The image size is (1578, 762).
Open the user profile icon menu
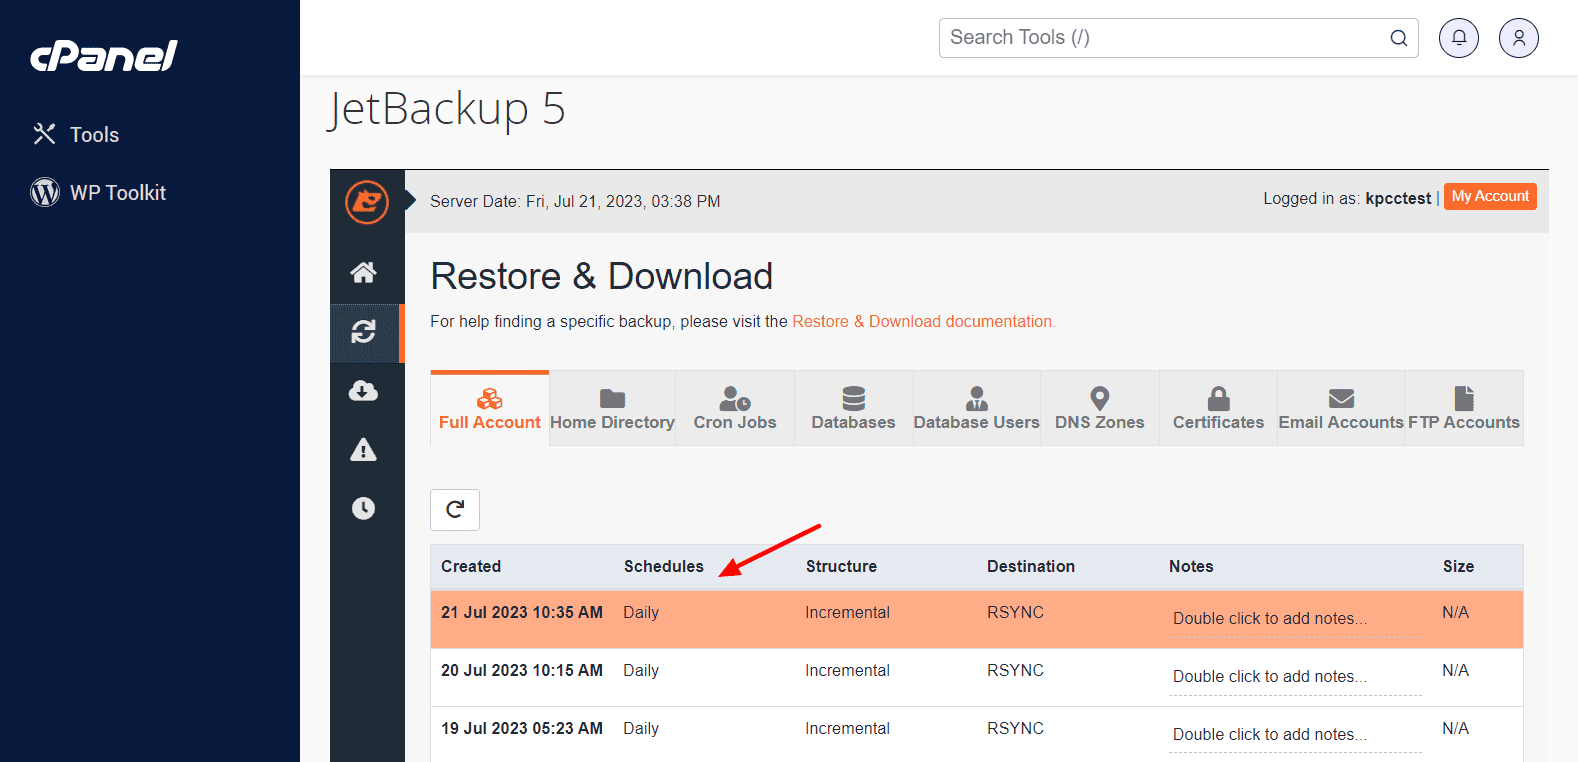pos(1518,38)
